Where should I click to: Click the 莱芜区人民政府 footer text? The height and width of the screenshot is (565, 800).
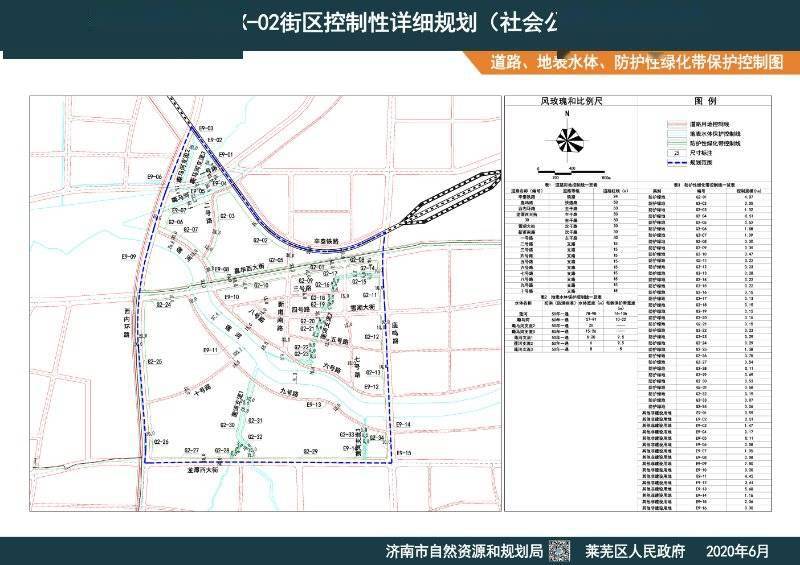[x=634, y=551]
